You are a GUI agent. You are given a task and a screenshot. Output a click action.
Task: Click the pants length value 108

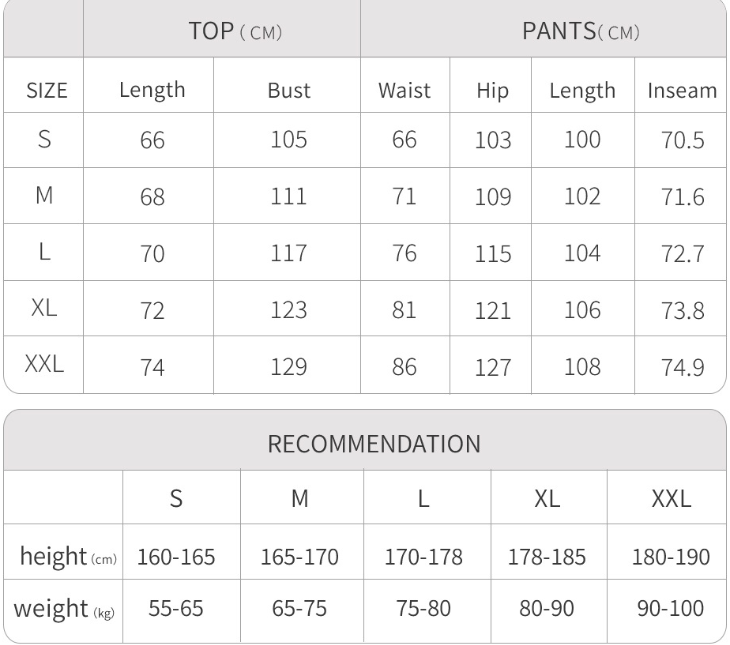(580, 366)
